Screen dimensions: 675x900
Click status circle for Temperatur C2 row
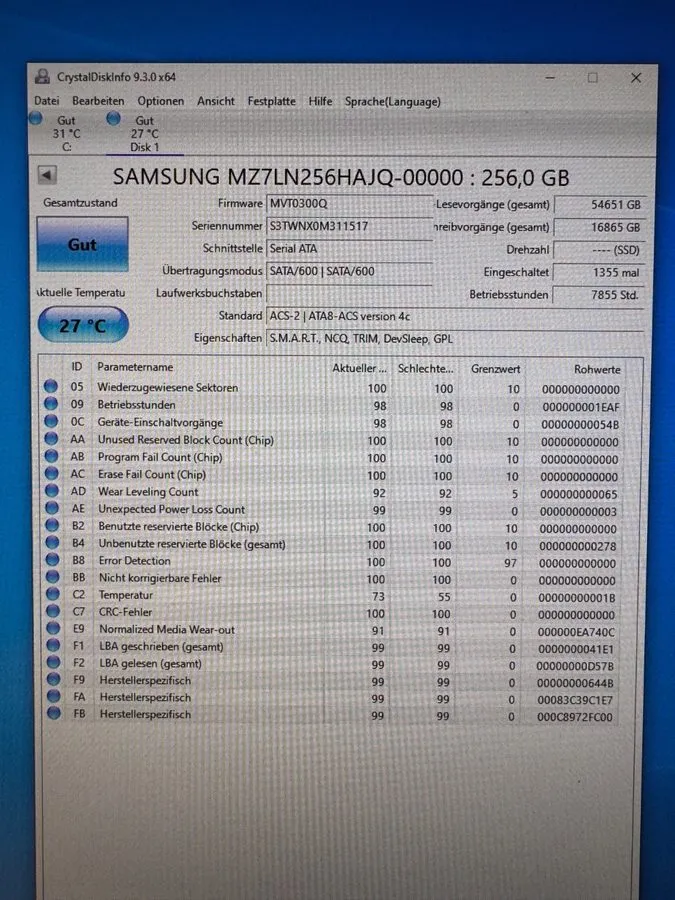click(53, 593)
